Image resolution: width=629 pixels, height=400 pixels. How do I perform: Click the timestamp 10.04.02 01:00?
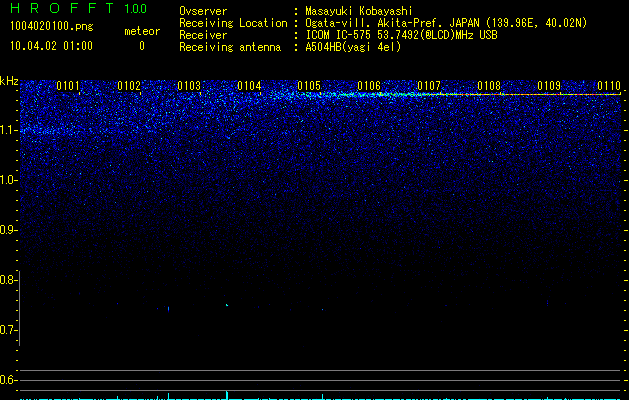click(x=51, y=46)
